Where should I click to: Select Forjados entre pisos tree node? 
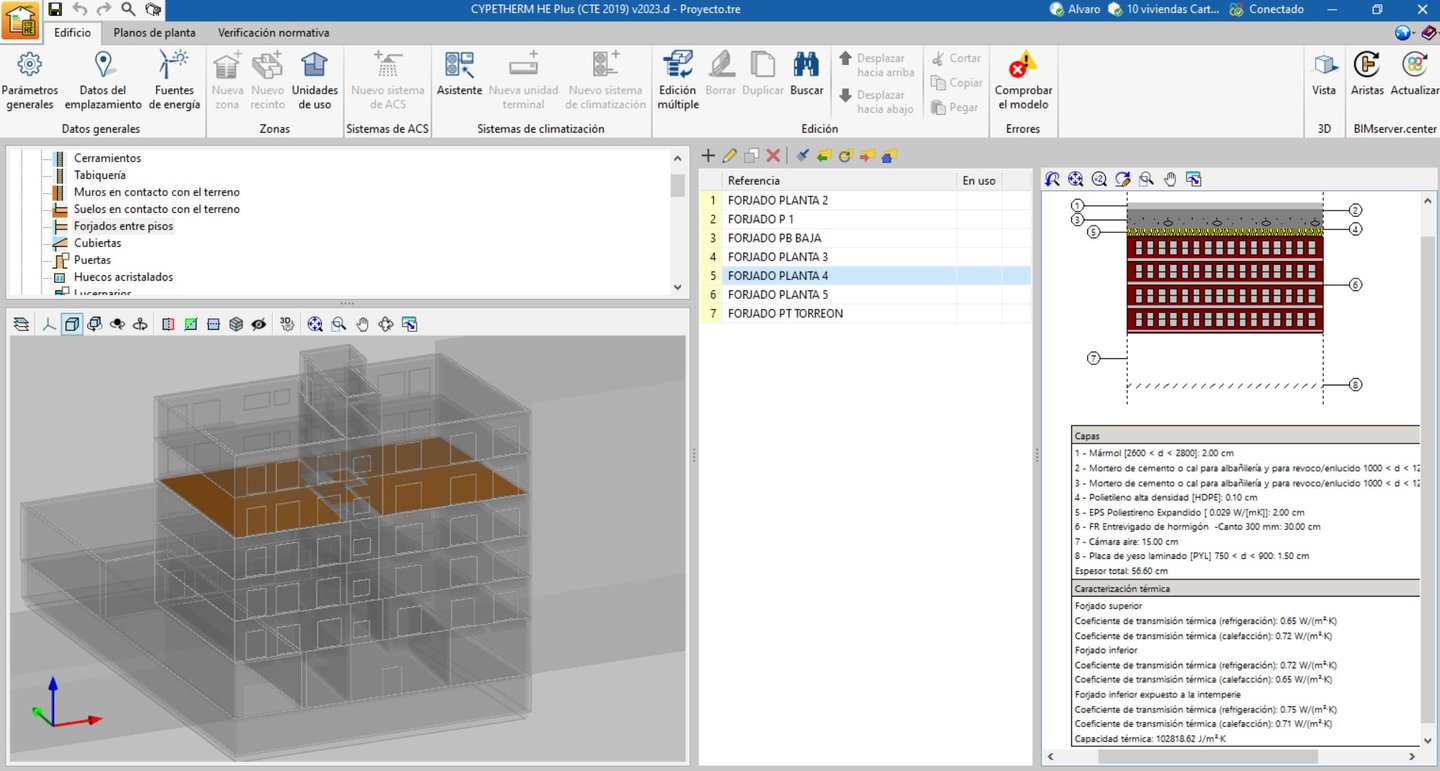point(122,226)
